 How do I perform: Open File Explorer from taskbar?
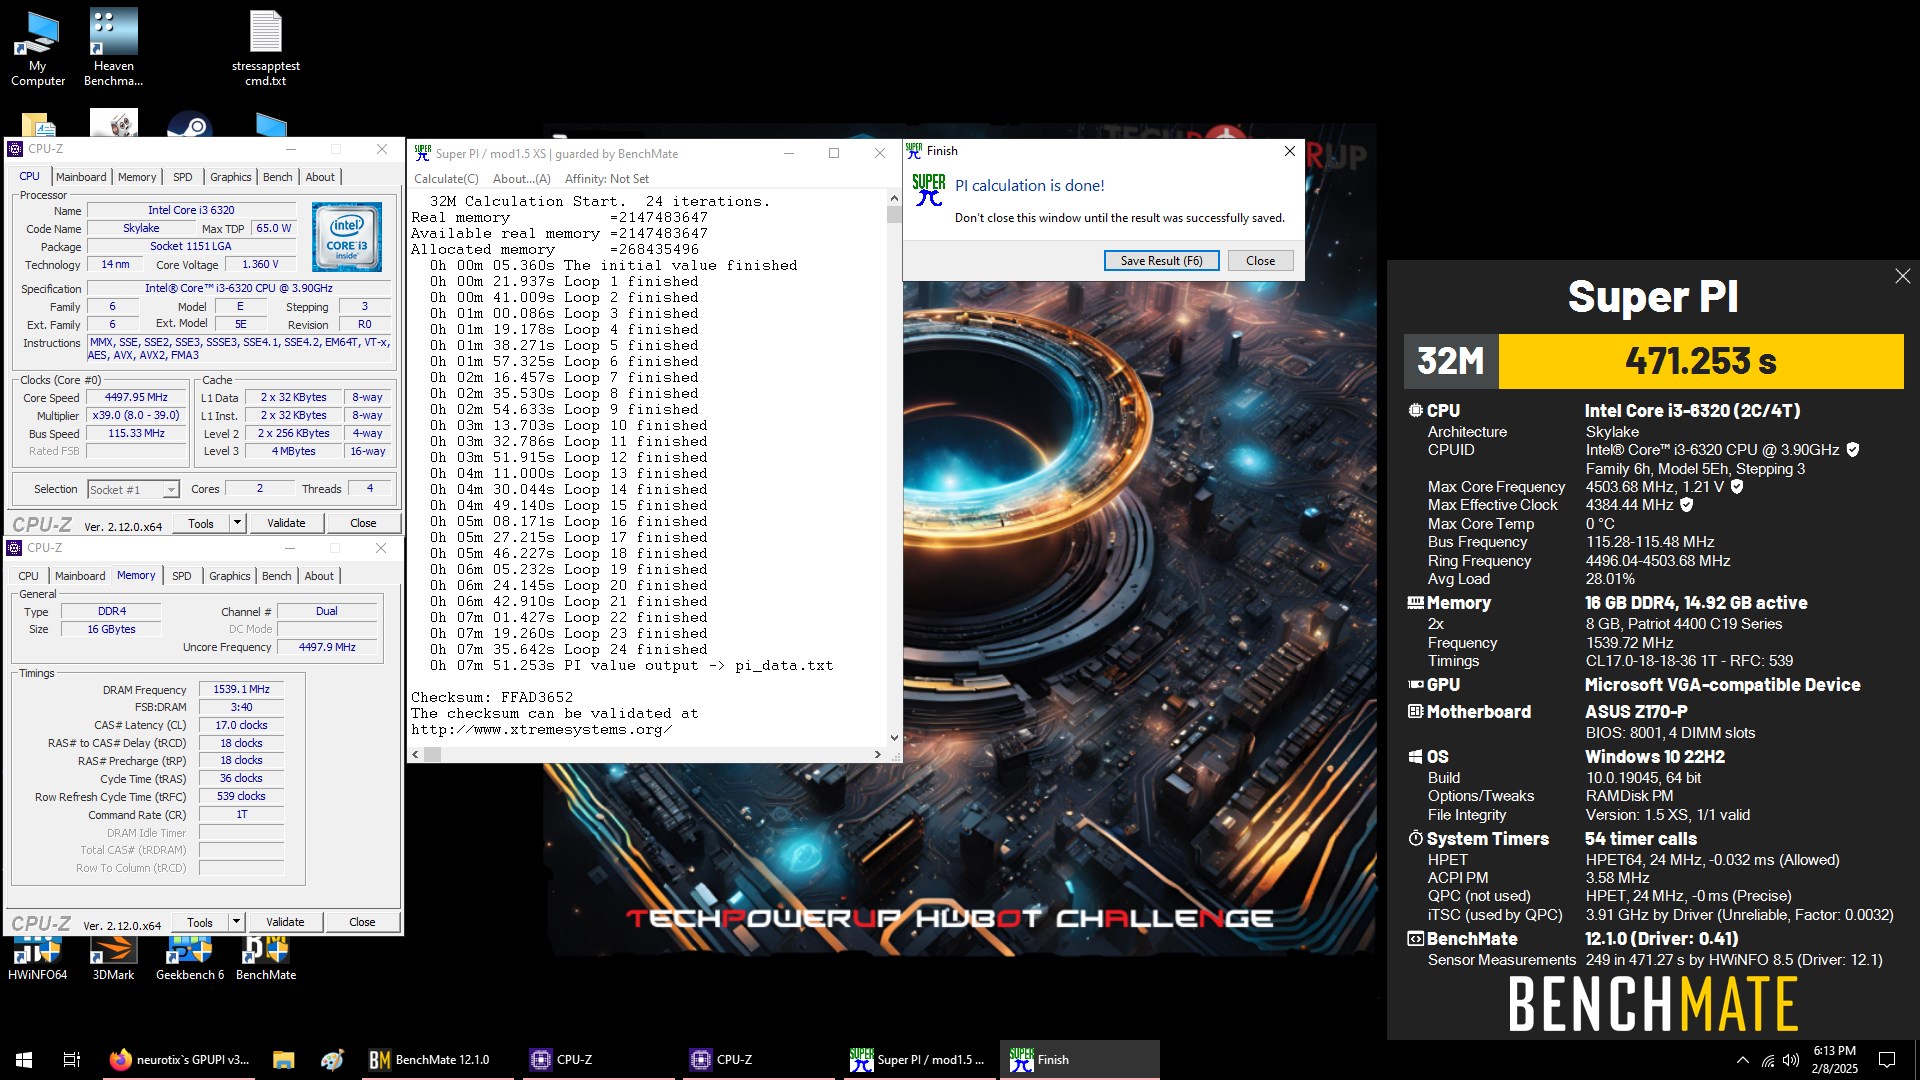tap(284, 1060)
